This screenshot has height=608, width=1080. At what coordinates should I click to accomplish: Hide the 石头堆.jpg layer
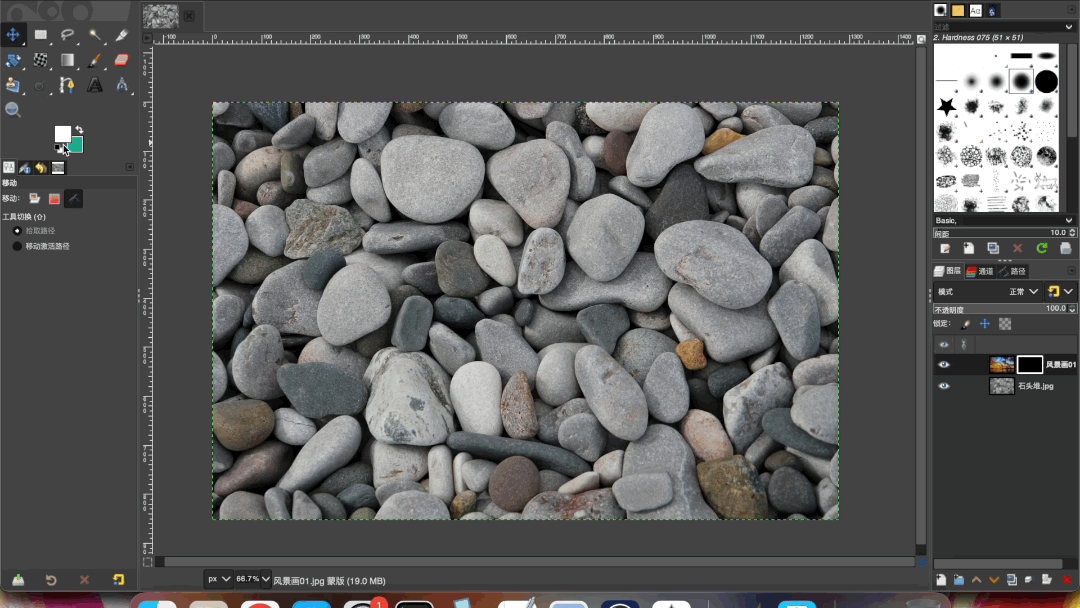tap(943, 386)
